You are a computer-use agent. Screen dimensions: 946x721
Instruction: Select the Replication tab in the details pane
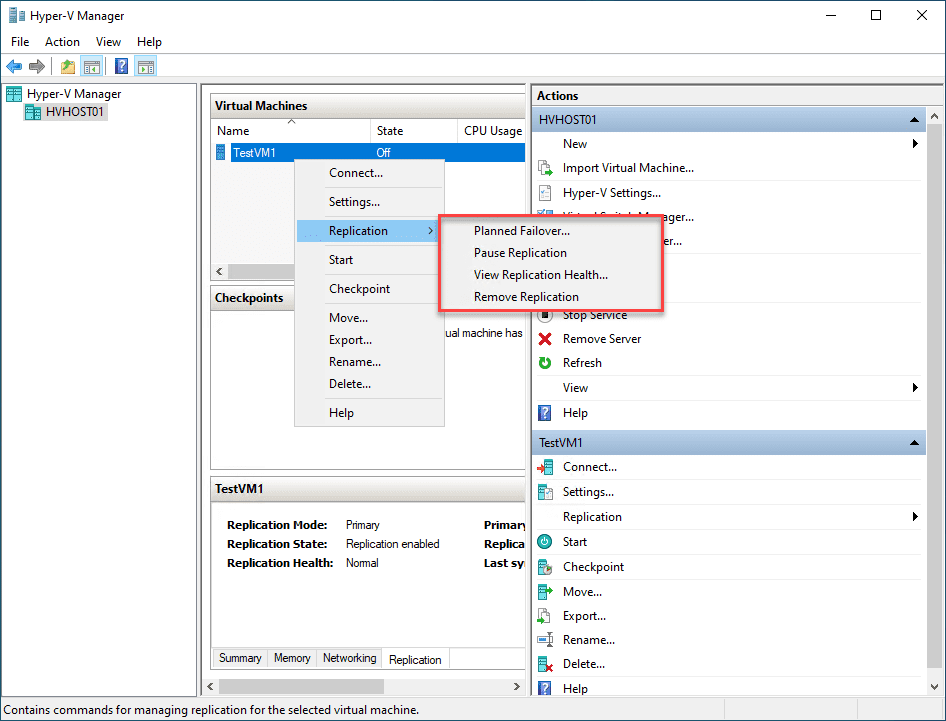pos(415,659)
